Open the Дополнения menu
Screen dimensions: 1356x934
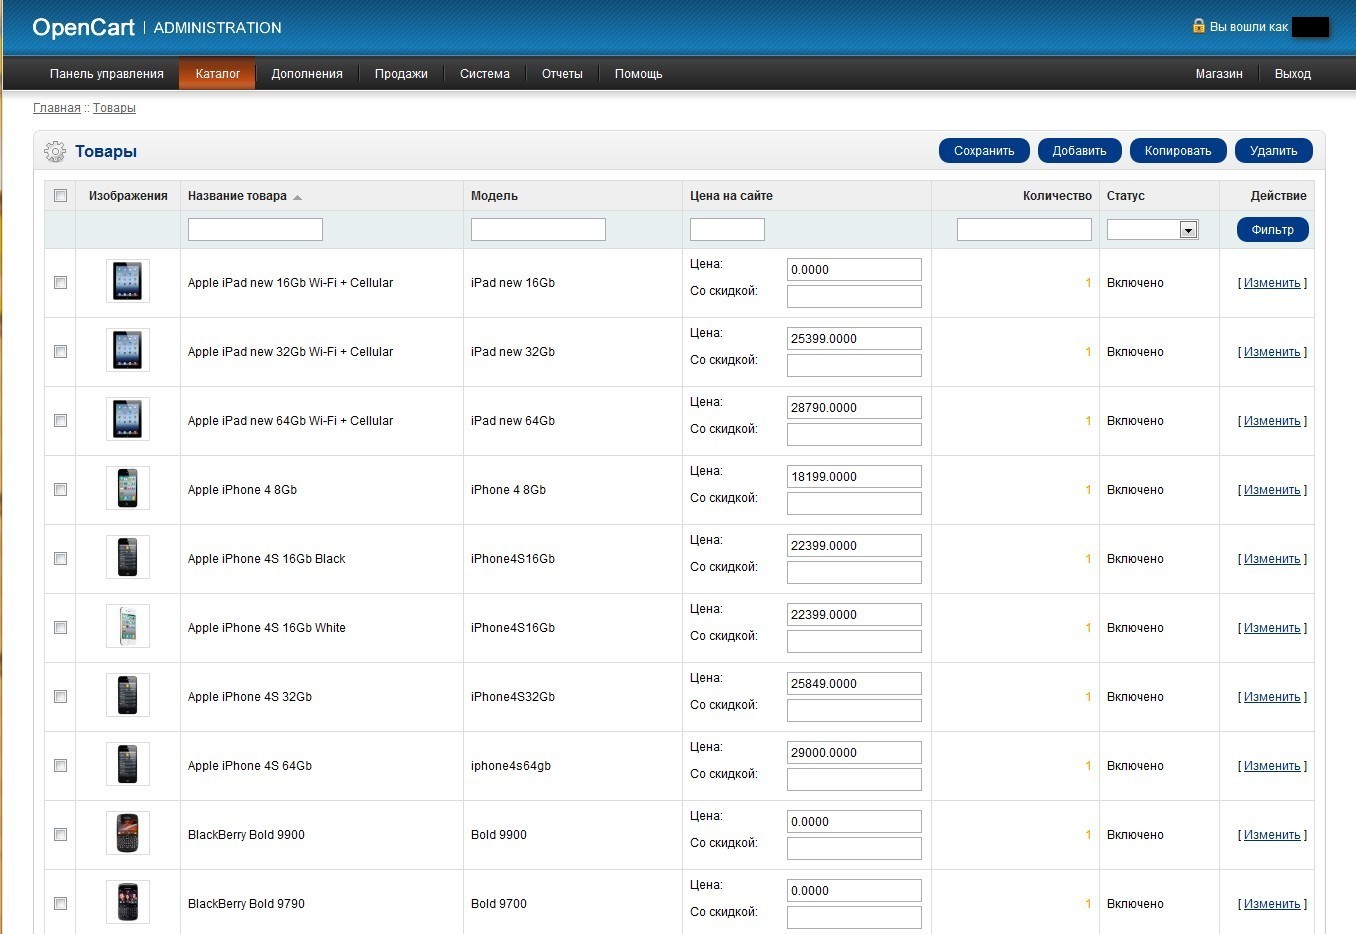click(x=307, y=74)
